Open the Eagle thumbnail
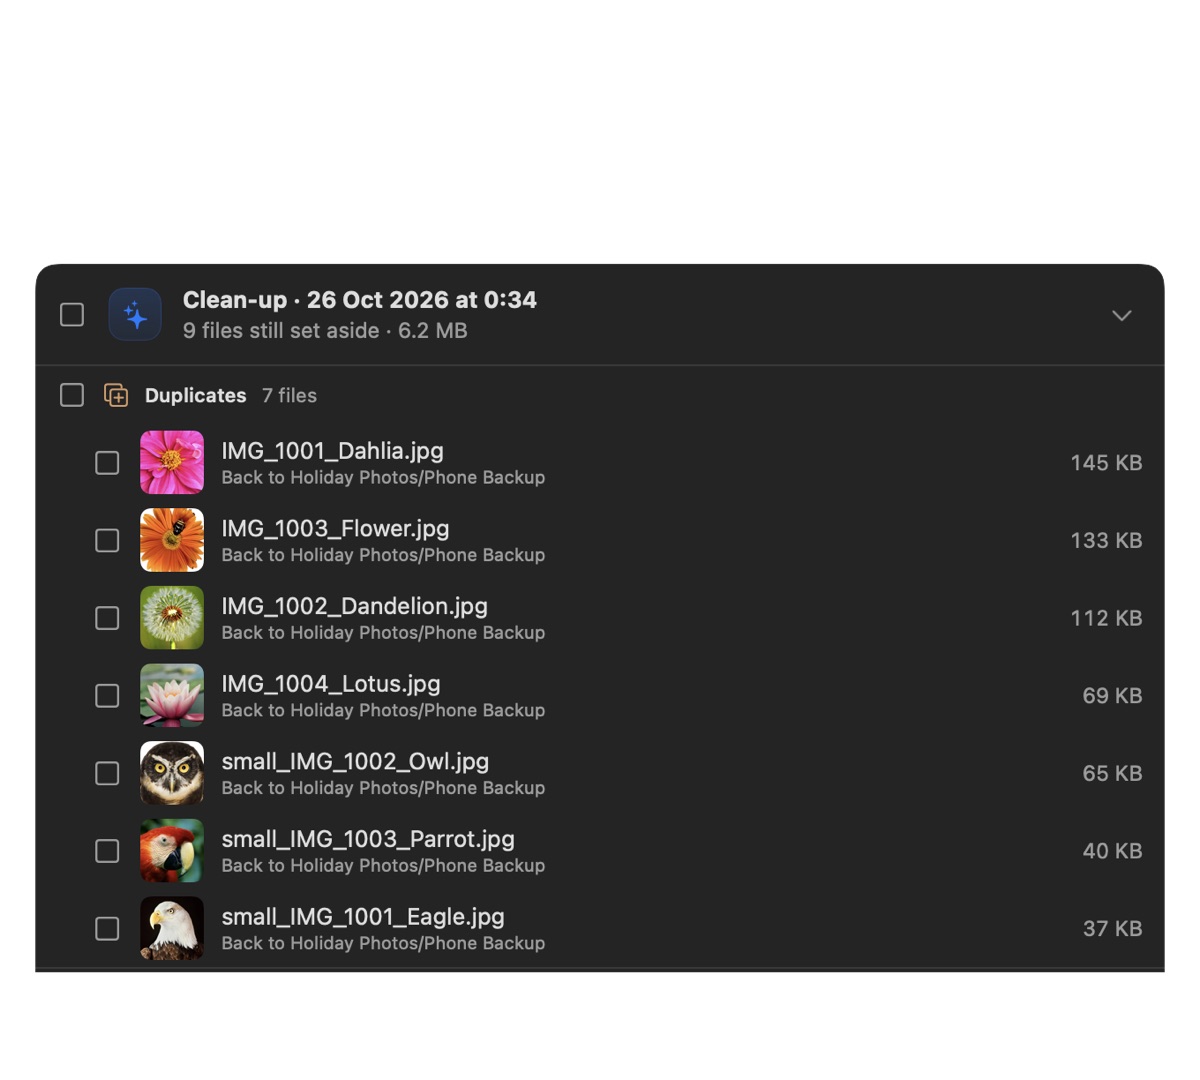This screenshot has height=1080, width=1200. click(172, 929)
